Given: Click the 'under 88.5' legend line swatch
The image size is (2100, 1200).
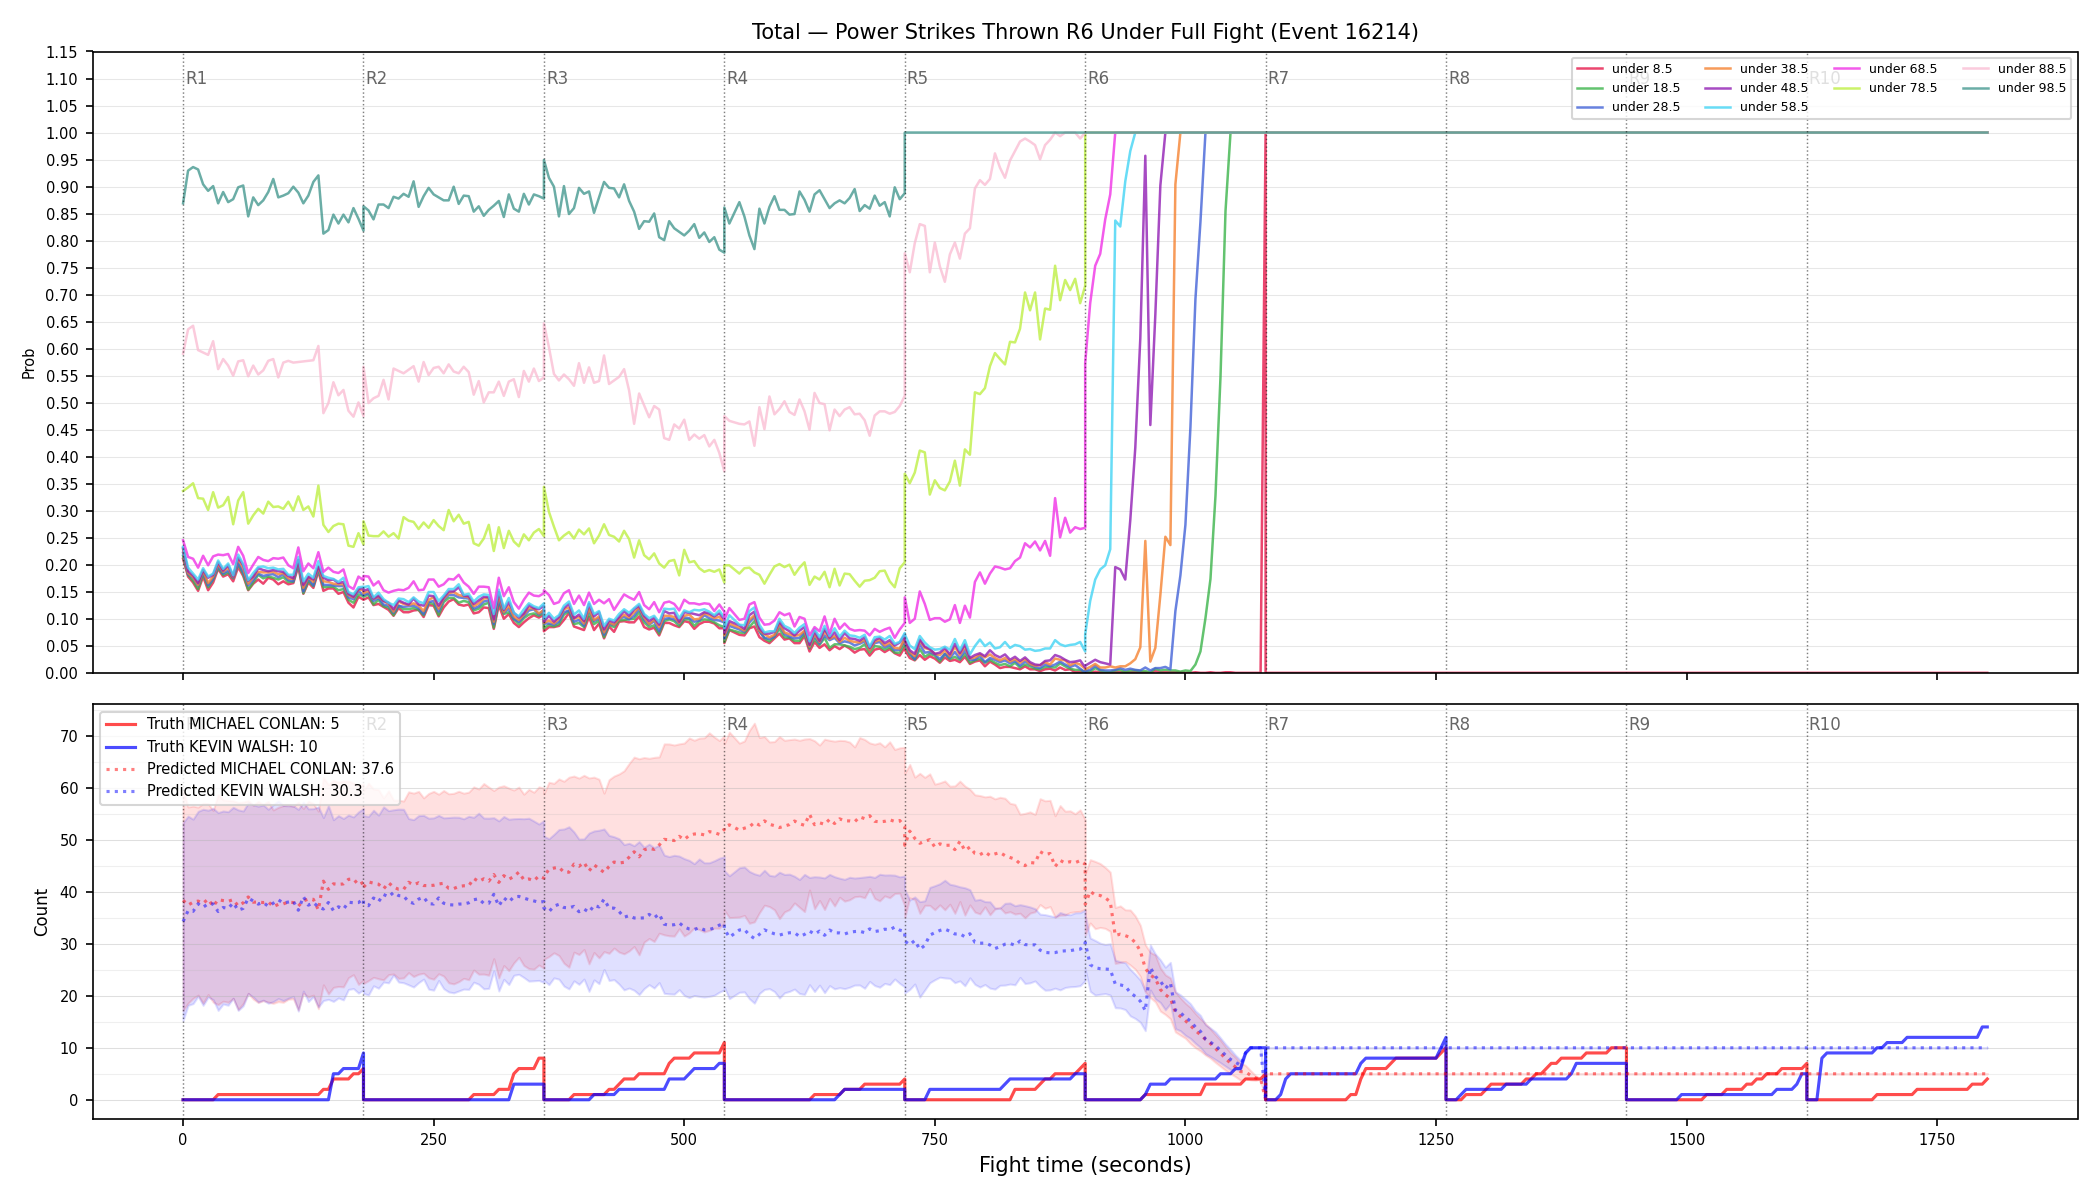Looking at the screenshot, I should tap(1976, 69).
